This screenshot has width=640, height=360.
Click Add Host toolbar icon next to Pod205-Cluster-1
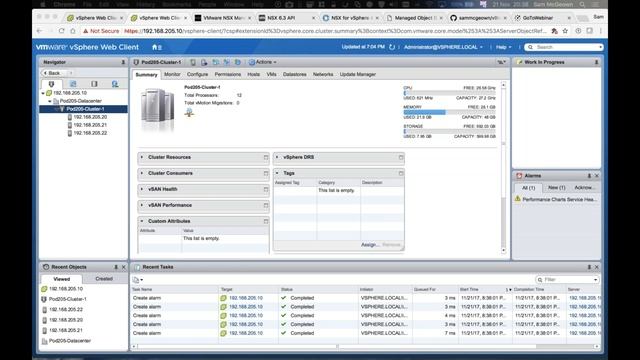pyautogui.click(x=193, y=62)
